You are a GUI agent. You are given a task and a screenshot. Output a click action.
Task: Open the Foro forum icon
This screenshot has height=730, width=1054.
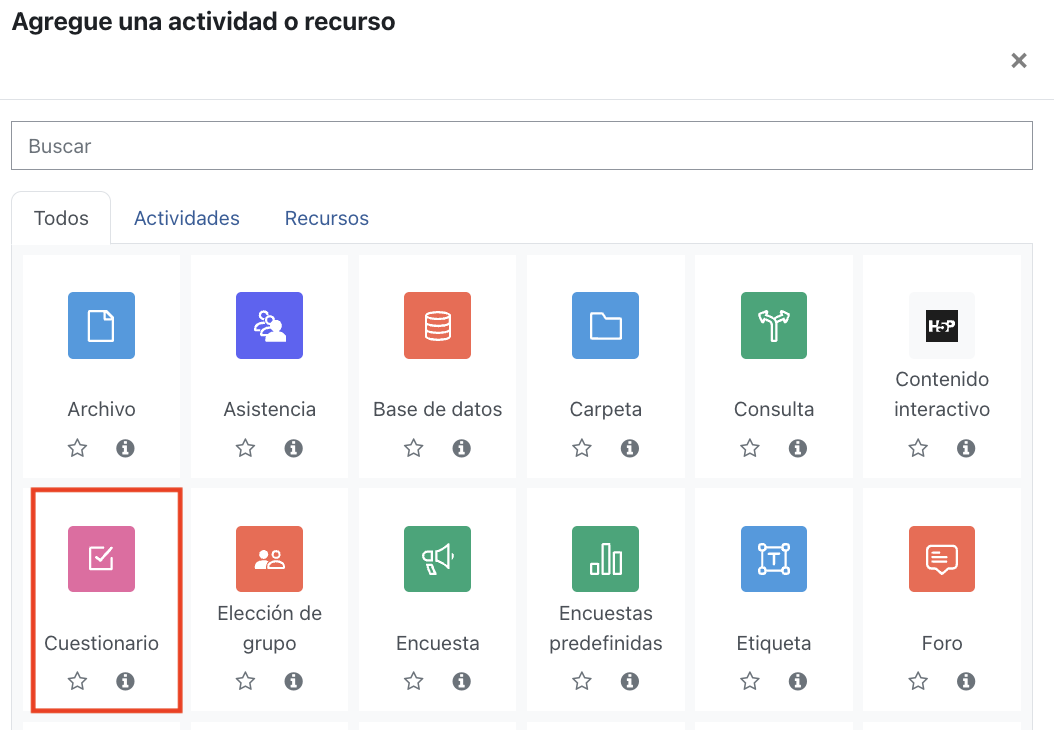click(x=942, y=559)
